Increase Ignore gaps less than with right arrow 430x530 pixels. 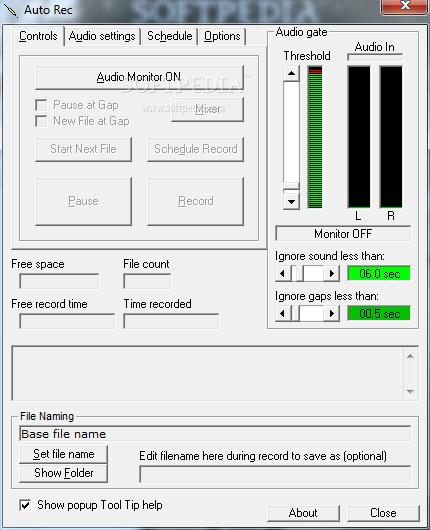point(332,314)
